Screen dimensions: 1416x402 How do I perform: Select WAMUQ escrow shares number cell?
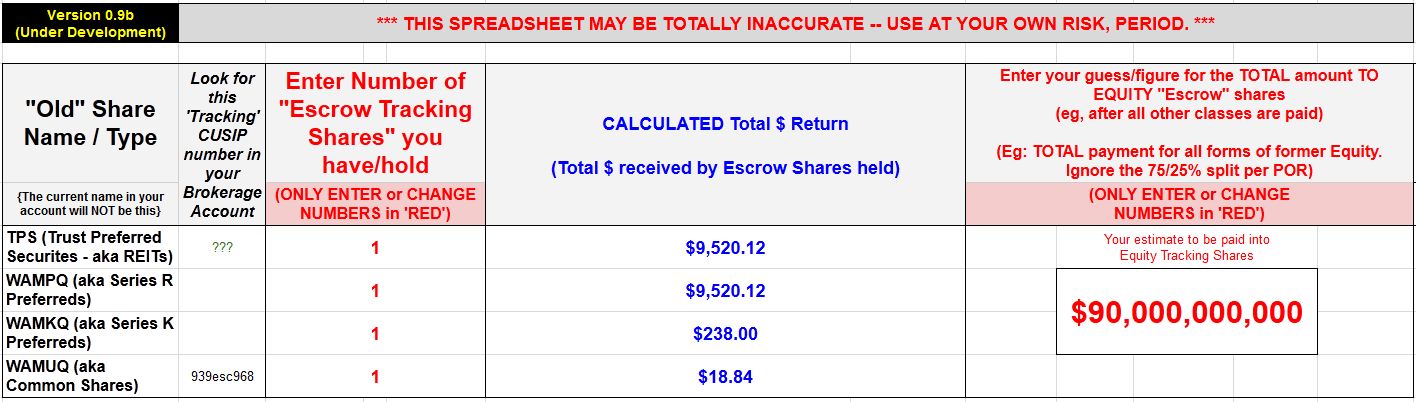point(375,377)
